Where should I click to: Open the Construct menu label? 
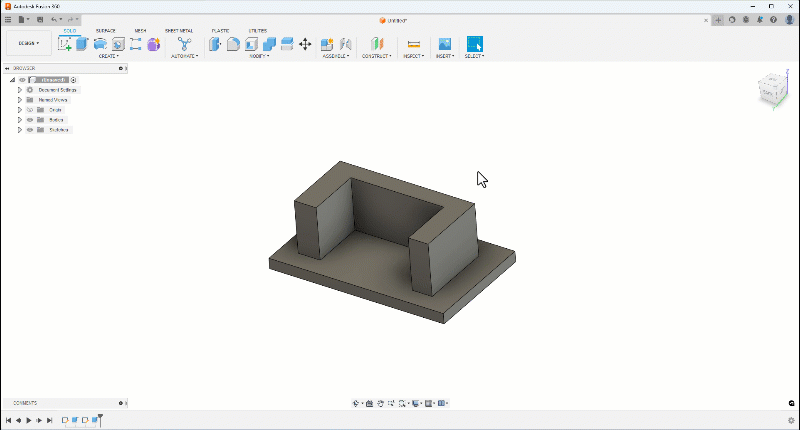point(377,56)
